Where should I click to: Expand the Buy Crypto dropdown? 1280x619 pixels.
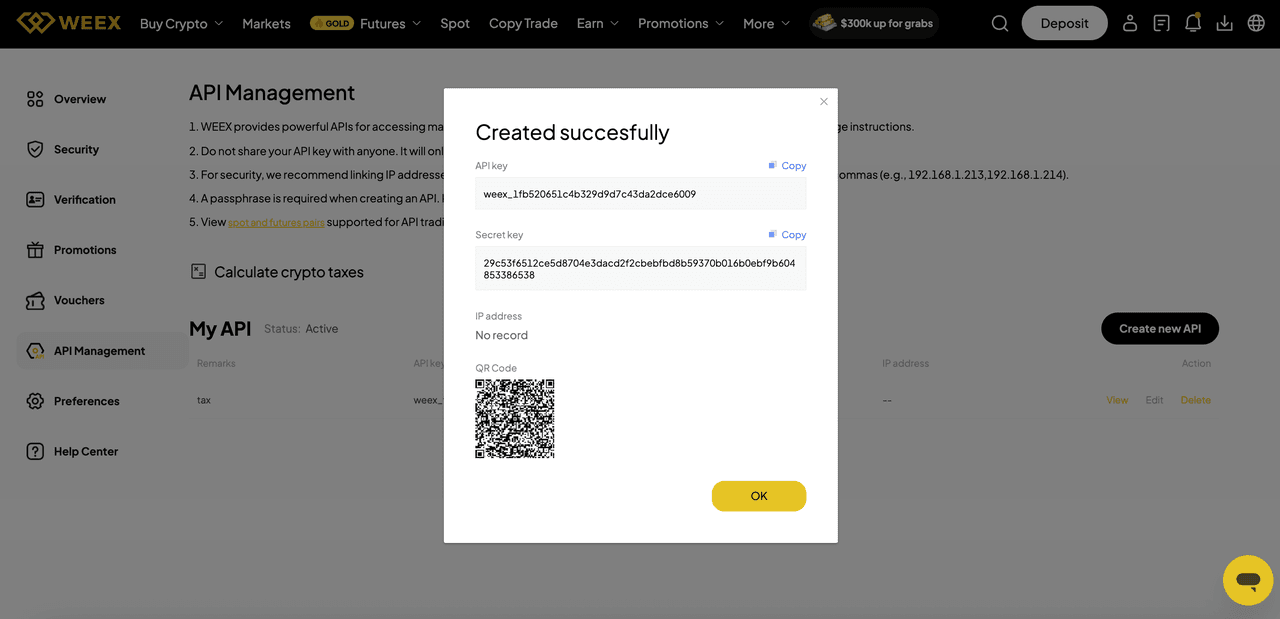point(181,23)
